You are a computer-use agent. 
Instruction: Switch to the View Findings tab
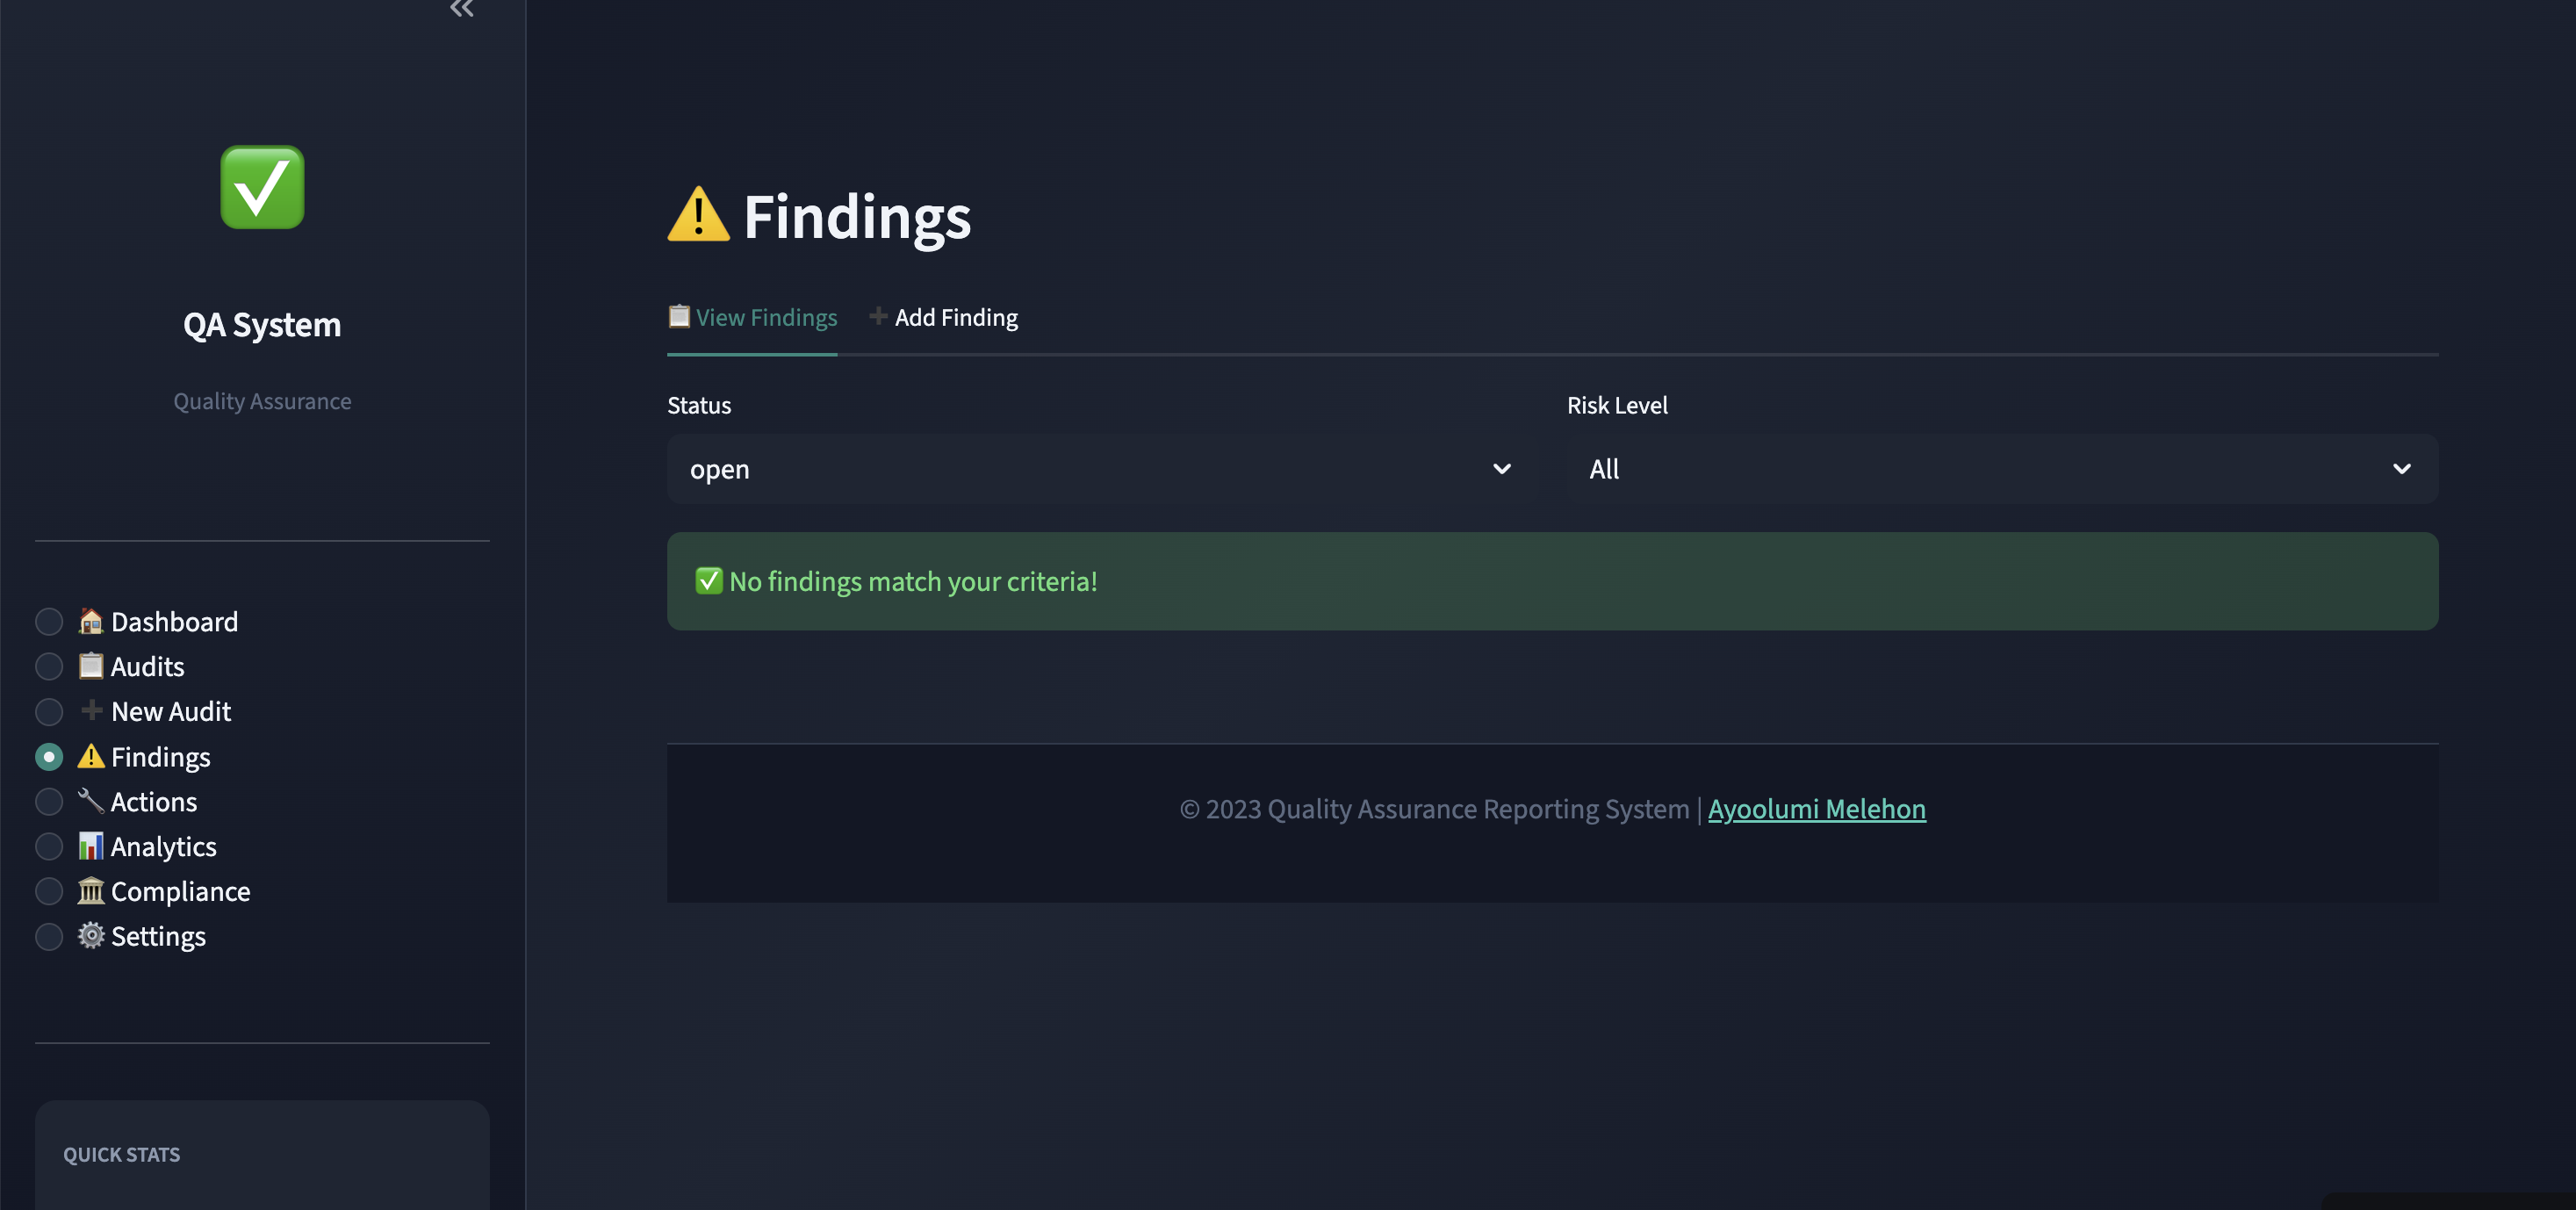[752, 318]
